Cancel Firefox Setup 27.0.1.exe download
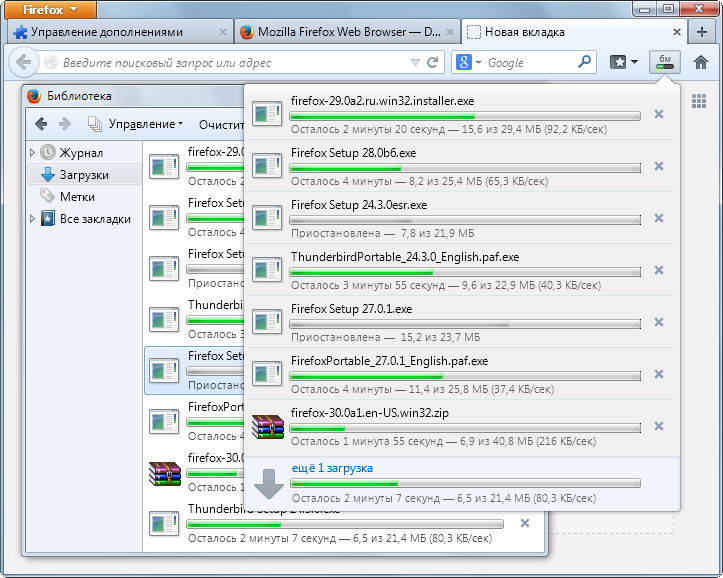 click(658, 323)
